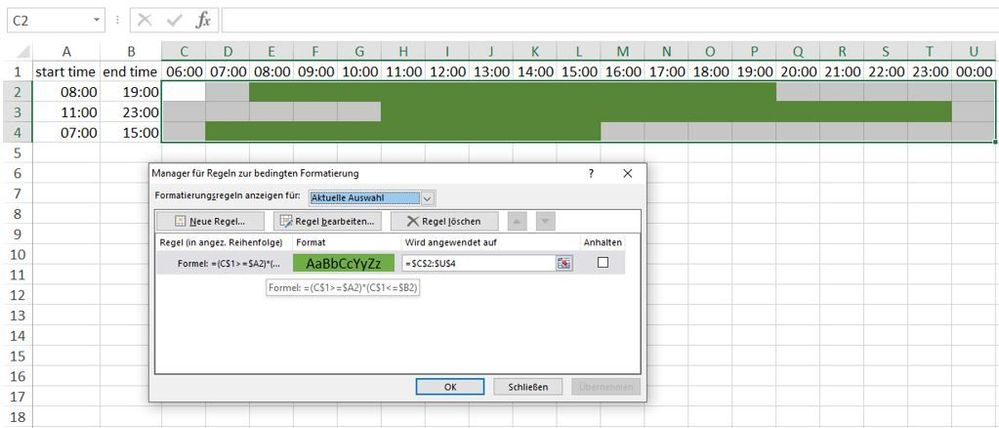Click the start time header cell
The width and height of the screenshot is (999, 428).
(66, 72)
